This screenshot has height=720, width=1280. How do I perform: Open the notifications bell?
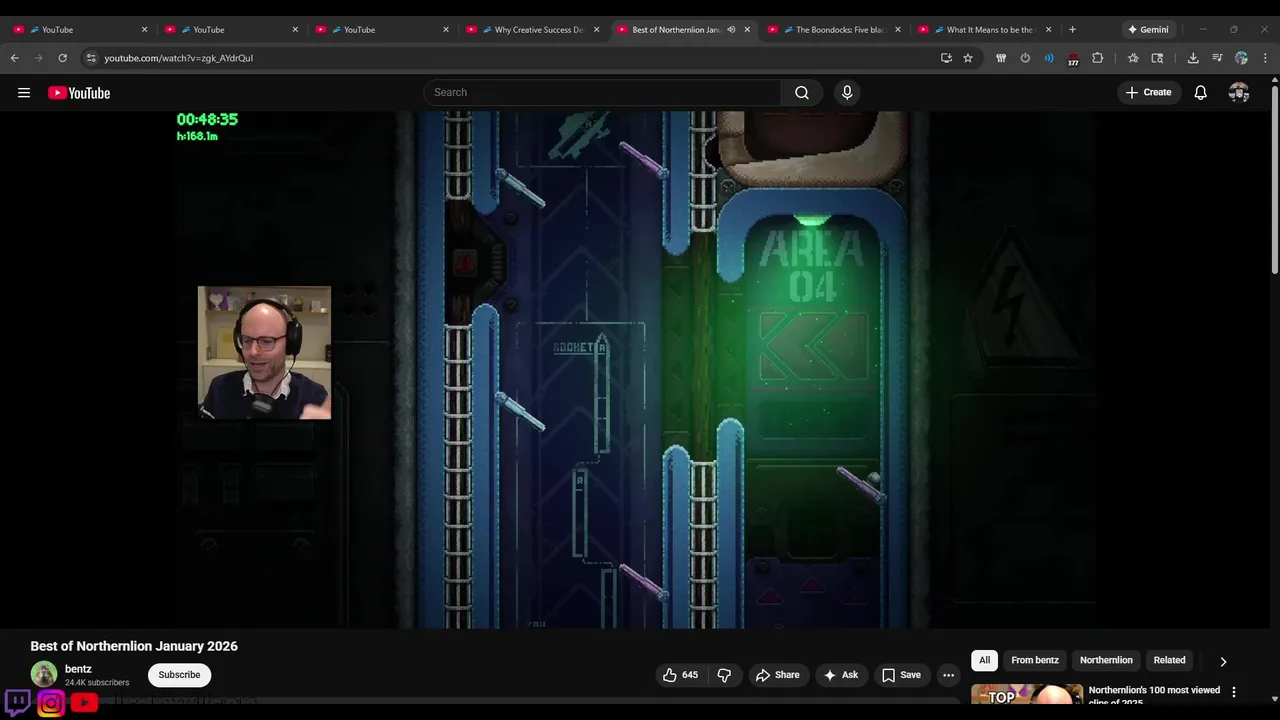1201,93
